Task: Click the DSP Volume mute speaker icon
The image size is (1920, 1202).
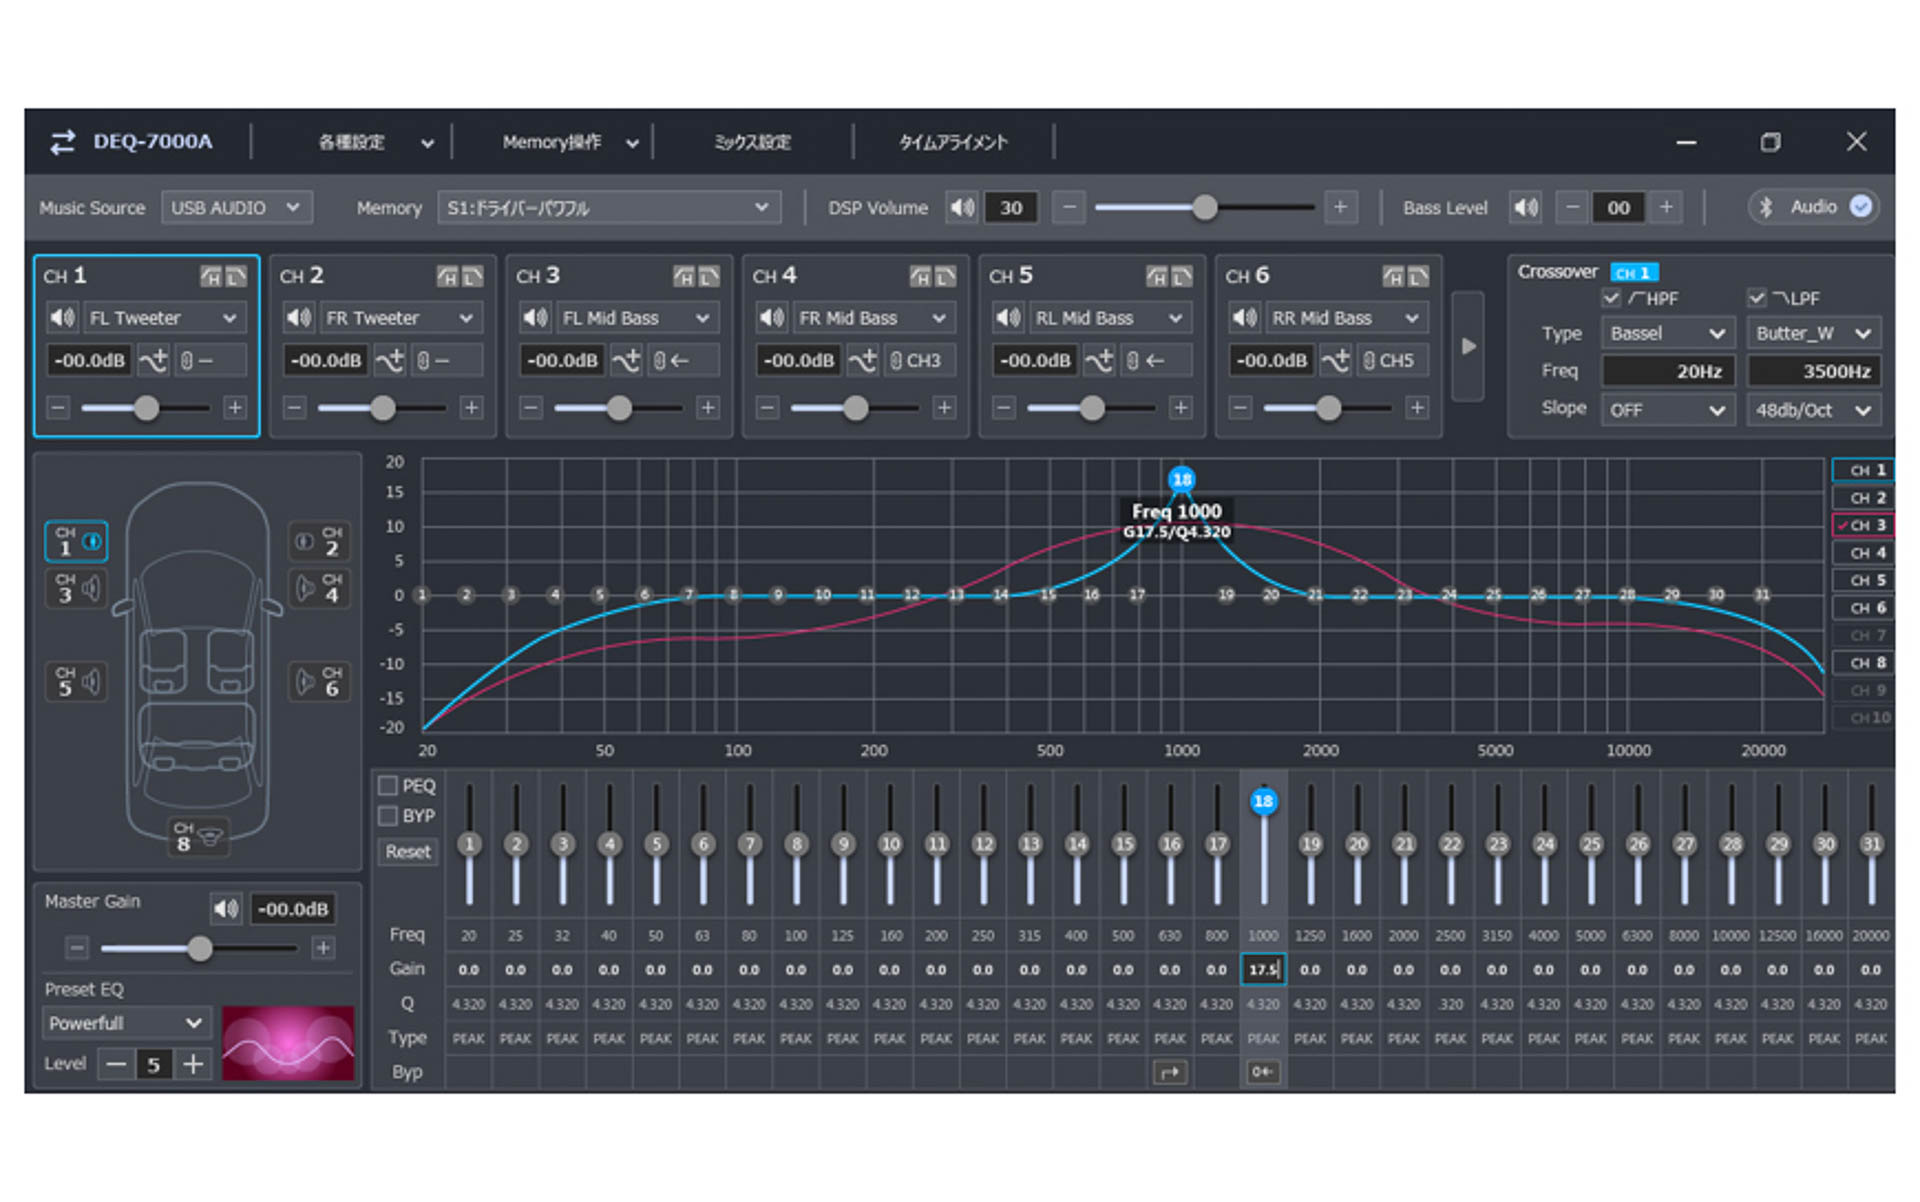Action: (x=961, y=208)
